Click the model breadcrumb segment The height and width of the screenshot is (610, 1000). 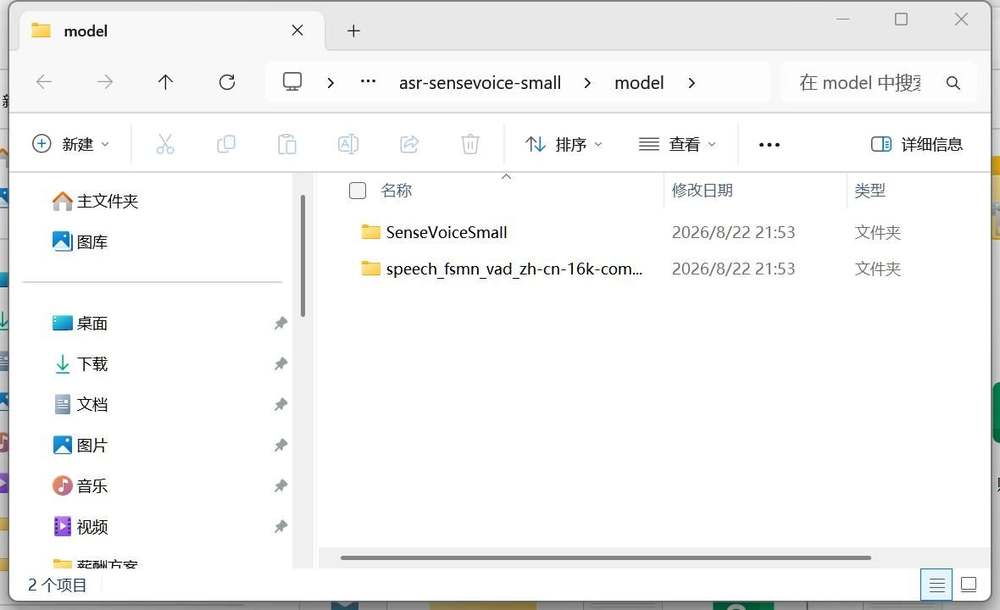pyautogui.click(x=639, y=83)
